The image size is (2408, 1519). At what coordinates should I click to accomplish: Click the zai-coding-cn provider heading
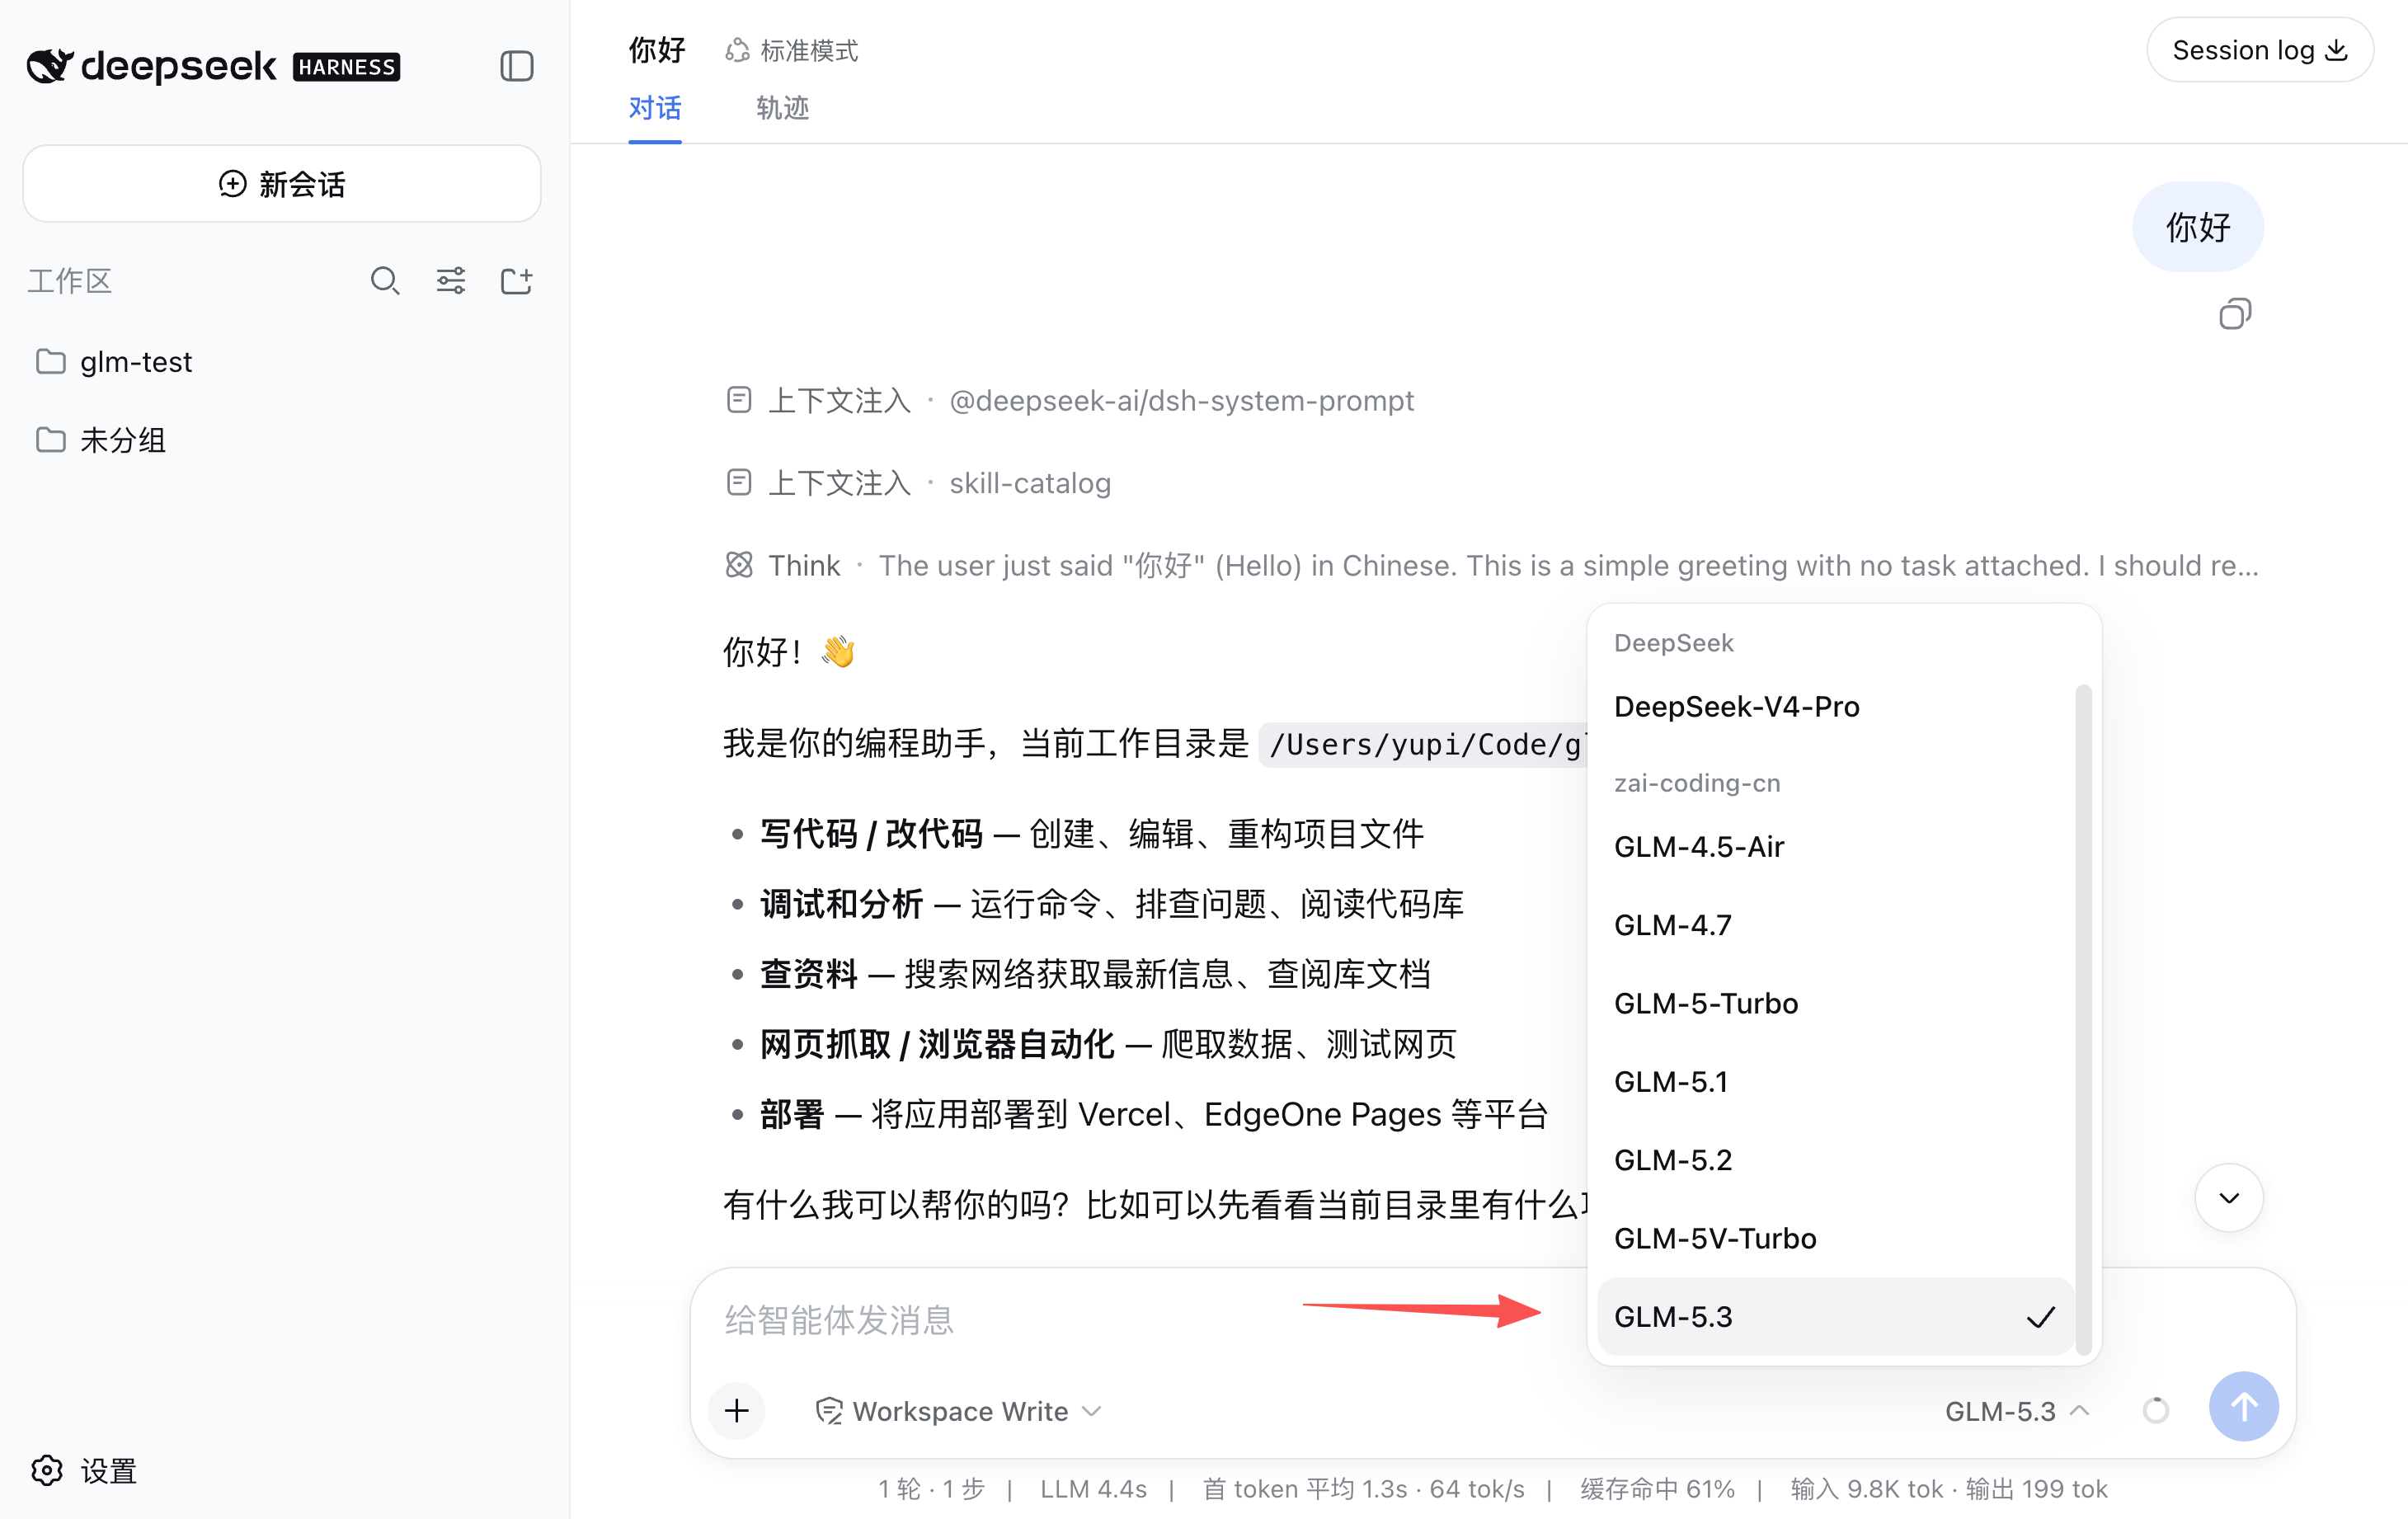coord(1697,783)
